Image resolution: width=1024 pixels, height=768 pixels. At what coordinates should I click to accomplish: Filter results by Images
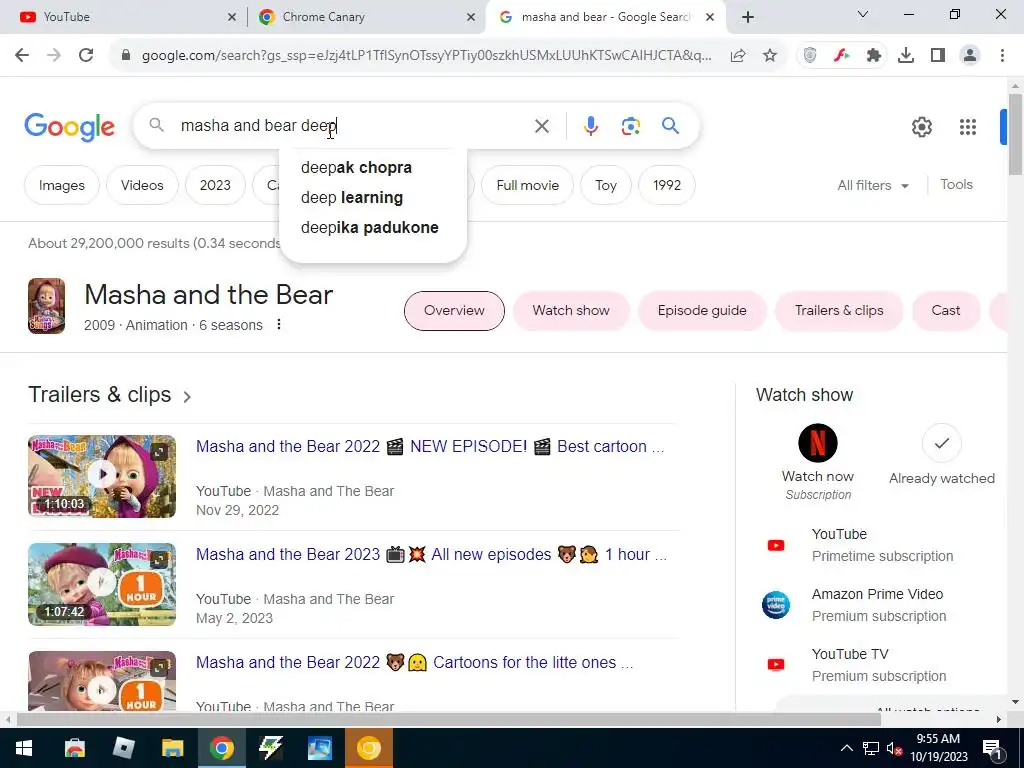coord(61,185)
